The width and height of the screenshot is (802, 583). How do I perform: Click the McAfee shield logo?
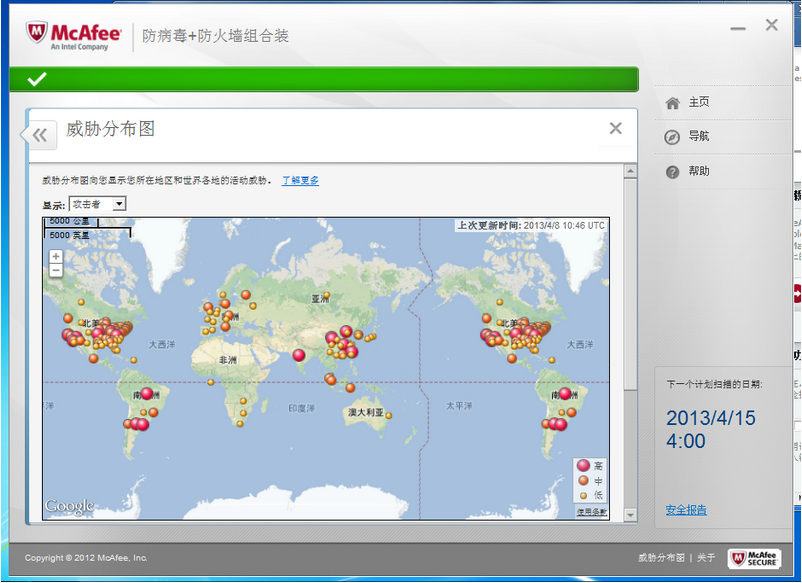pos(39,33)
